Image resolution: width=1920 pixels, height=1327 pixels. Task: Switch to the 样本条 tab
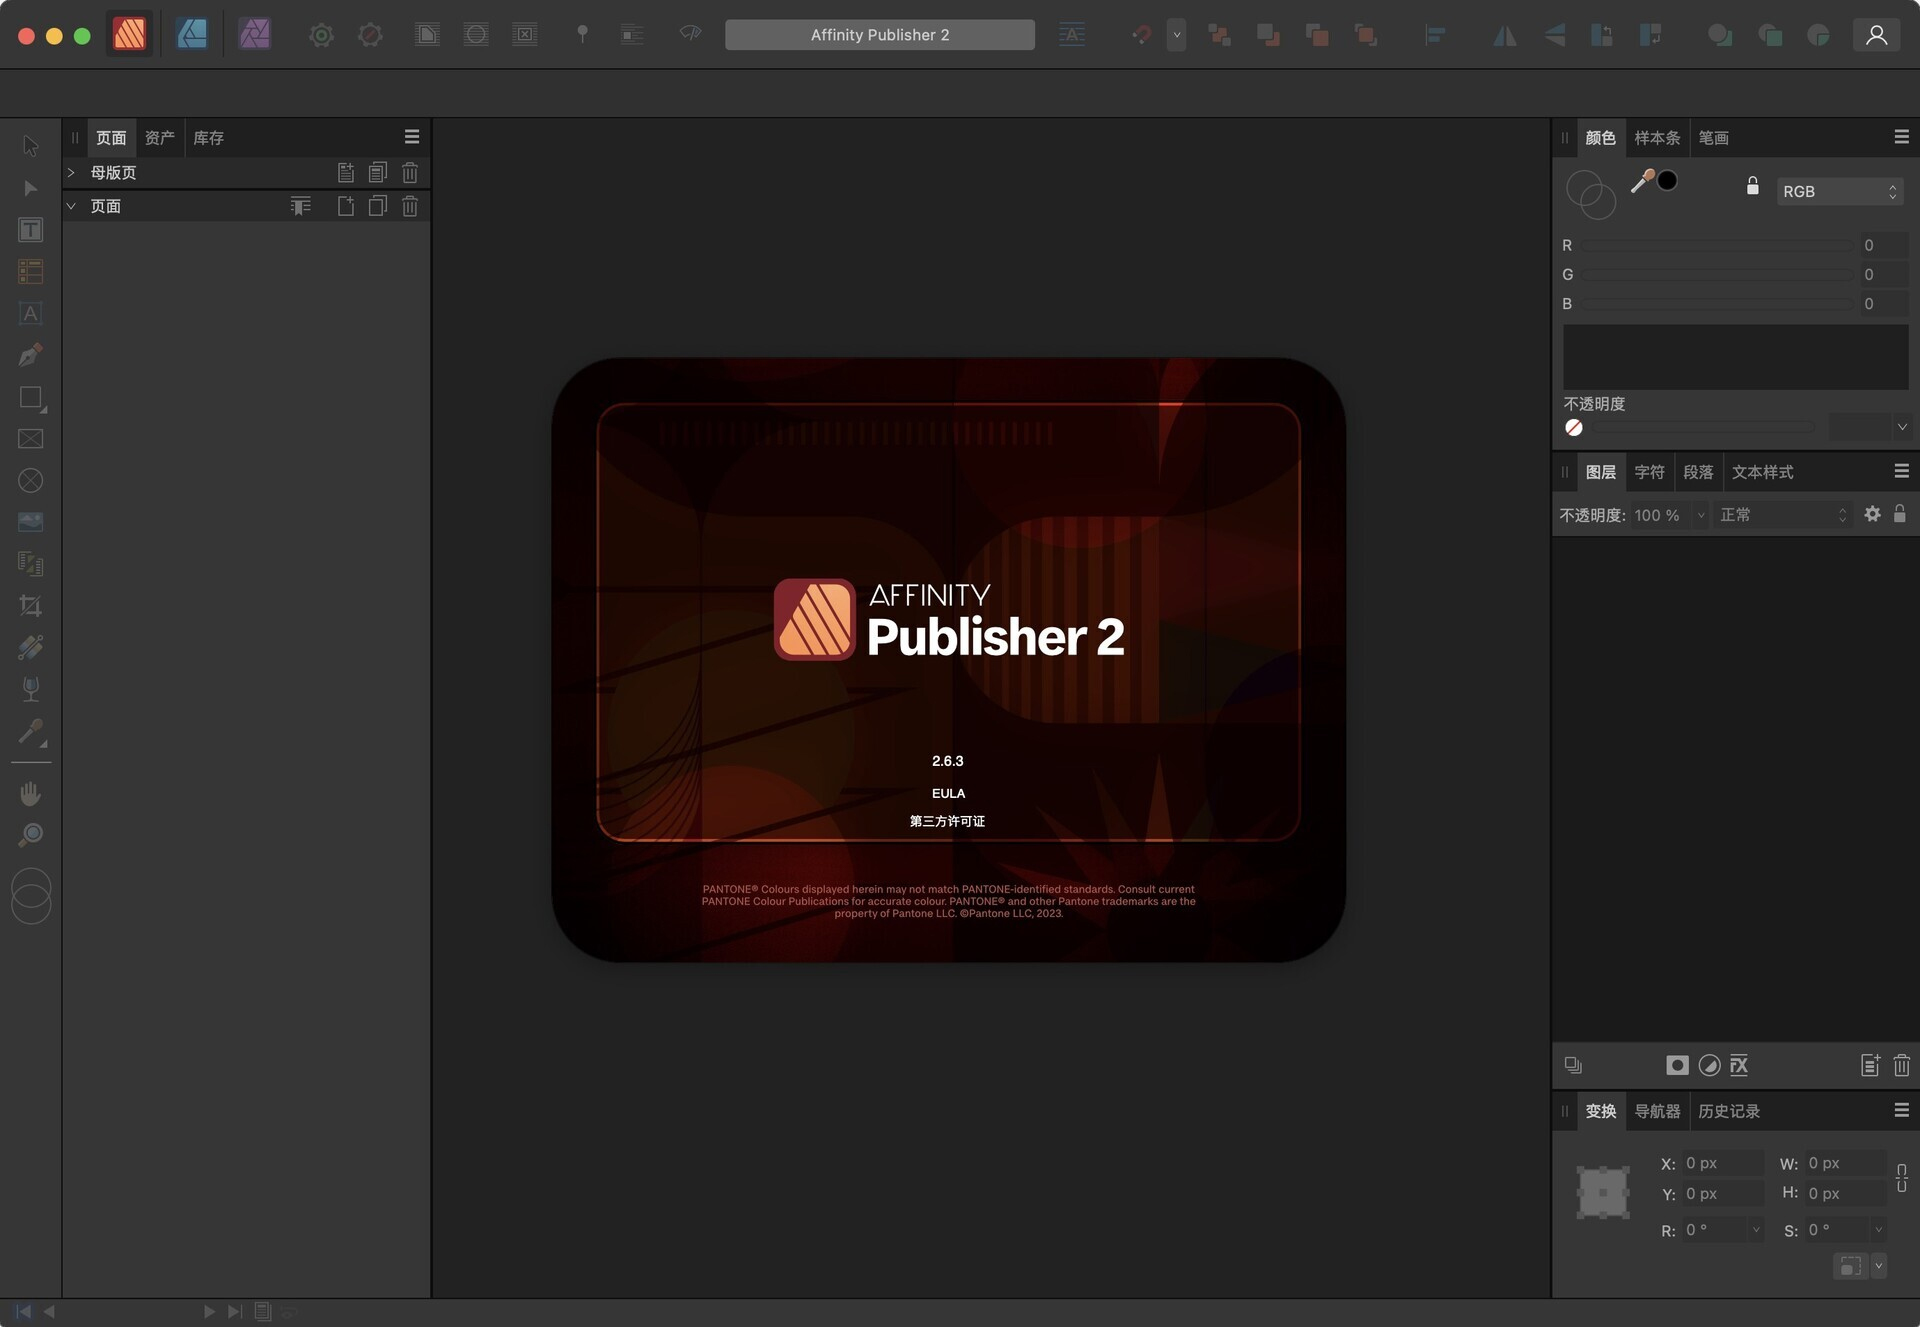(1657, 137)
